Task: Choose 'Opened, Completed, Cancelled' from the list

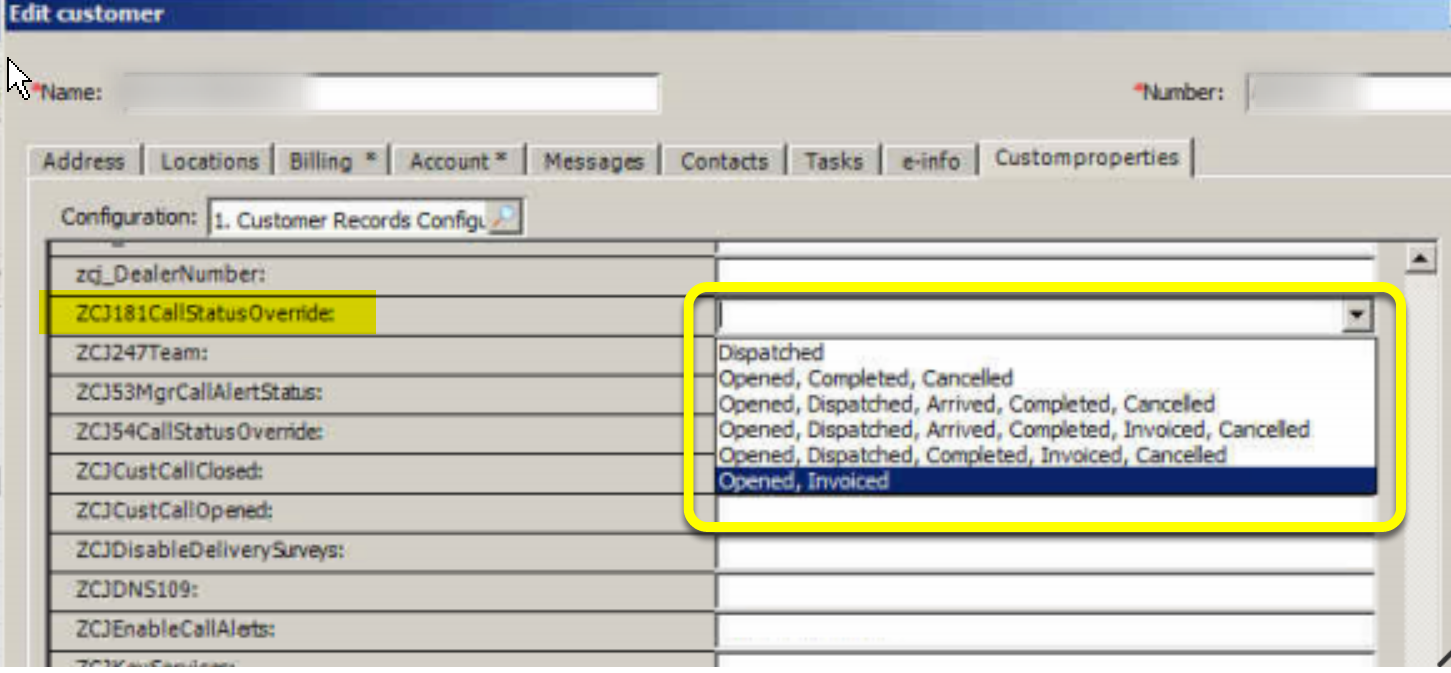Action: [x=866, y=378]
